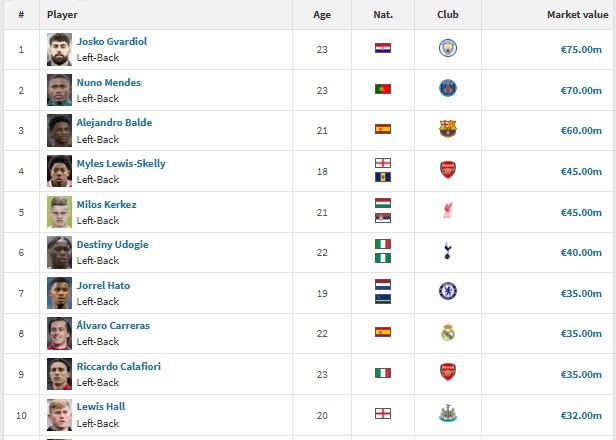This screenshot has width=616, height=440.
Task: Select the FC Barcelona crest icon
Action: click(447, 129)
